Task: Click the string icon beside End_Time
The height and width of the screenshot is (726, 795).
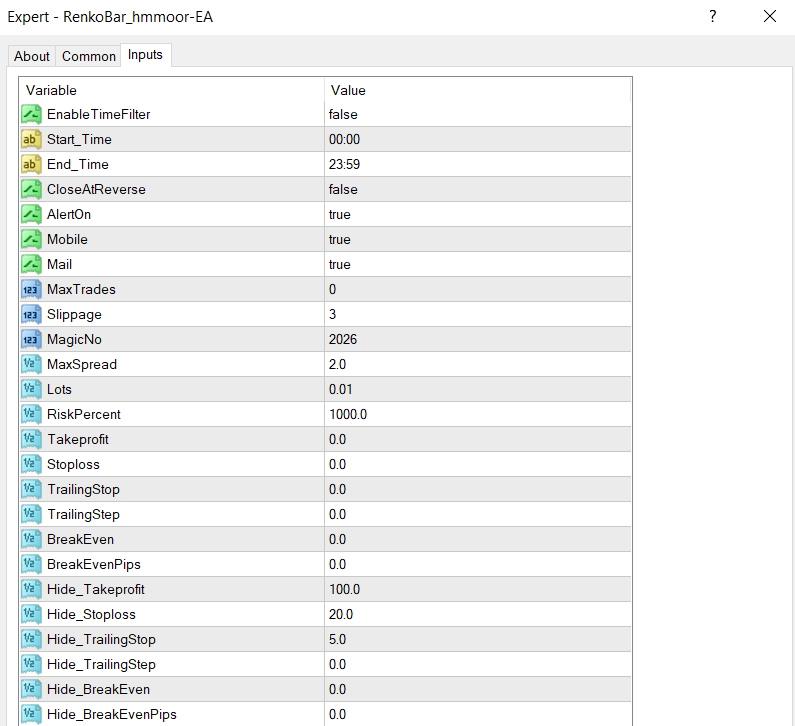Action: [31, 164]
